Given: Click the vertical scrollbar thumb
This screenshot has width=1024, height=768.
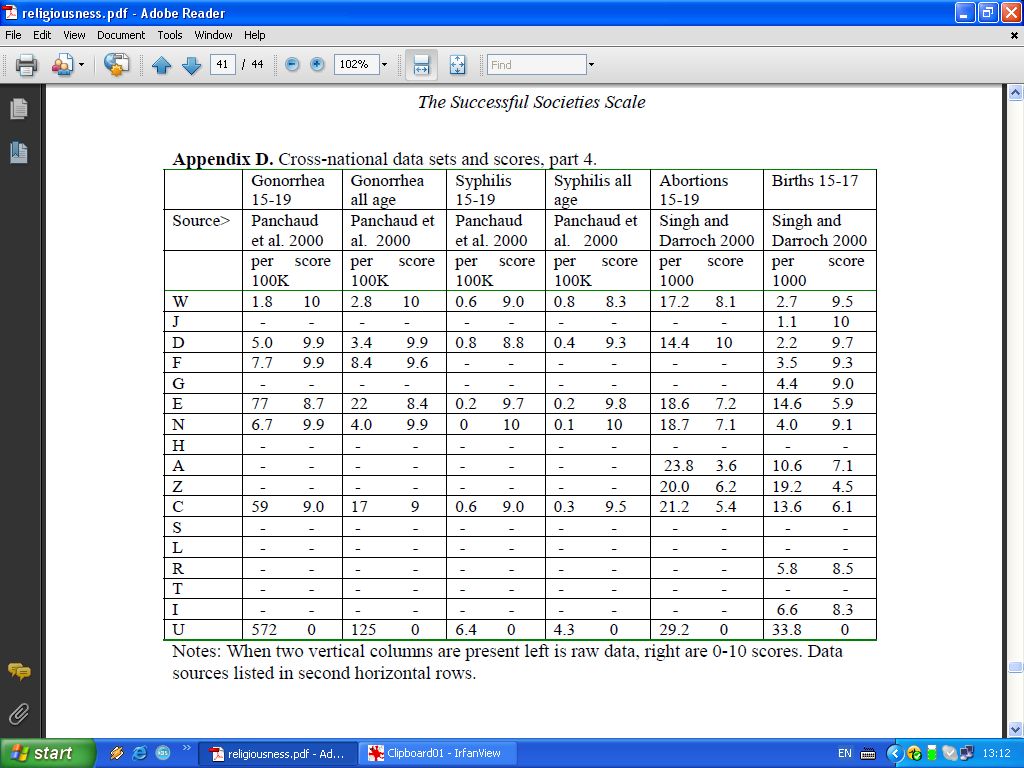Looking at the screenshot, I should pyautogui.click(x=1015, y=667).
